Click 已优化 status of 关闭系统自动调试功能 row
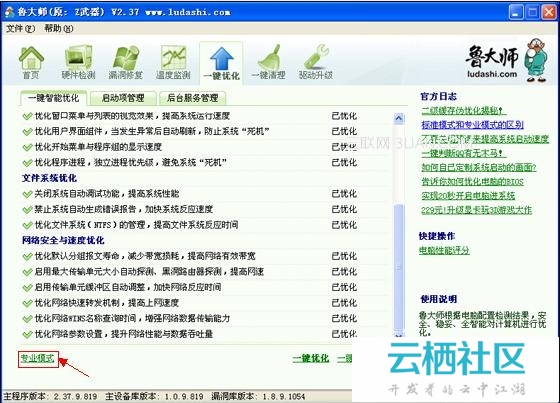The image size is (560, 403). [x=344, y=194]
